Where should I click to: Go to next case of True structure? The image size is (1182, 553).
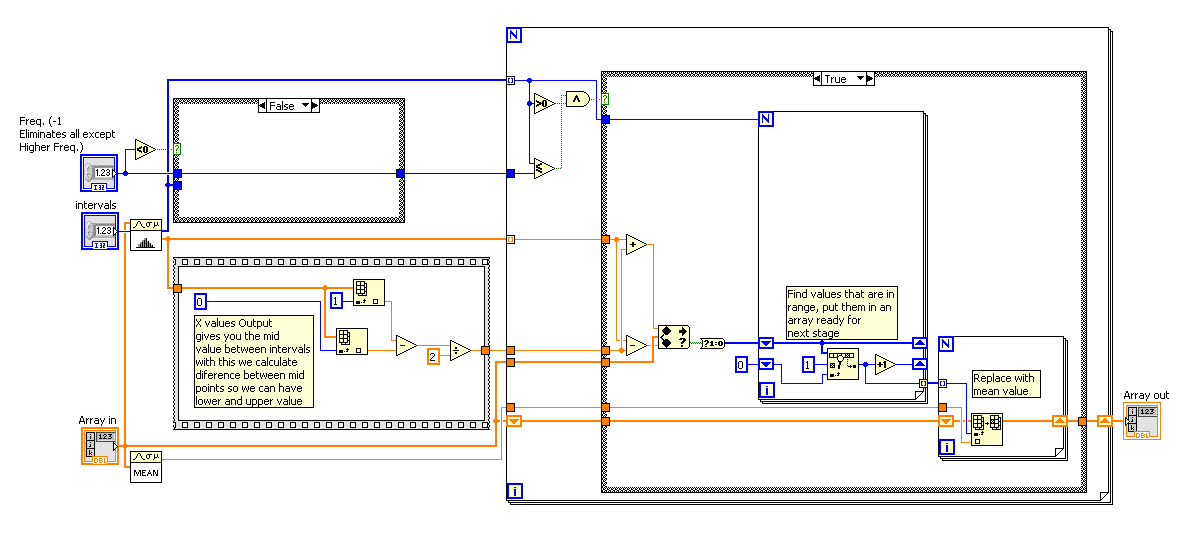pos(870,79)
